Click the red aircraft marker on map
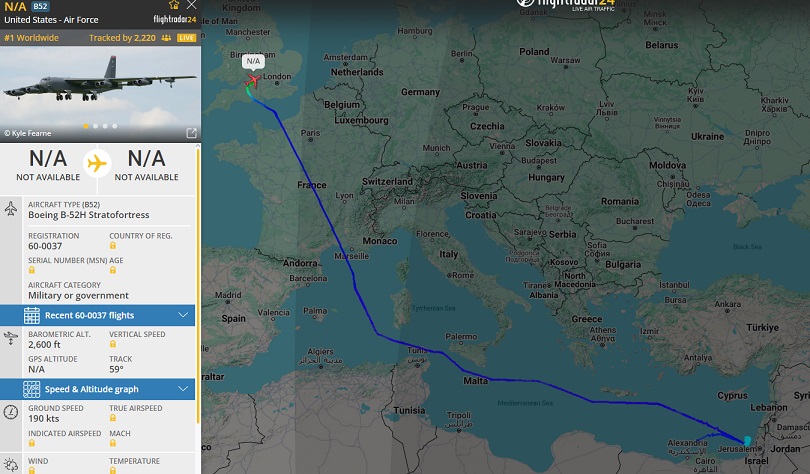Viewport: 810px width, 474px height. [x=252, y=80]
